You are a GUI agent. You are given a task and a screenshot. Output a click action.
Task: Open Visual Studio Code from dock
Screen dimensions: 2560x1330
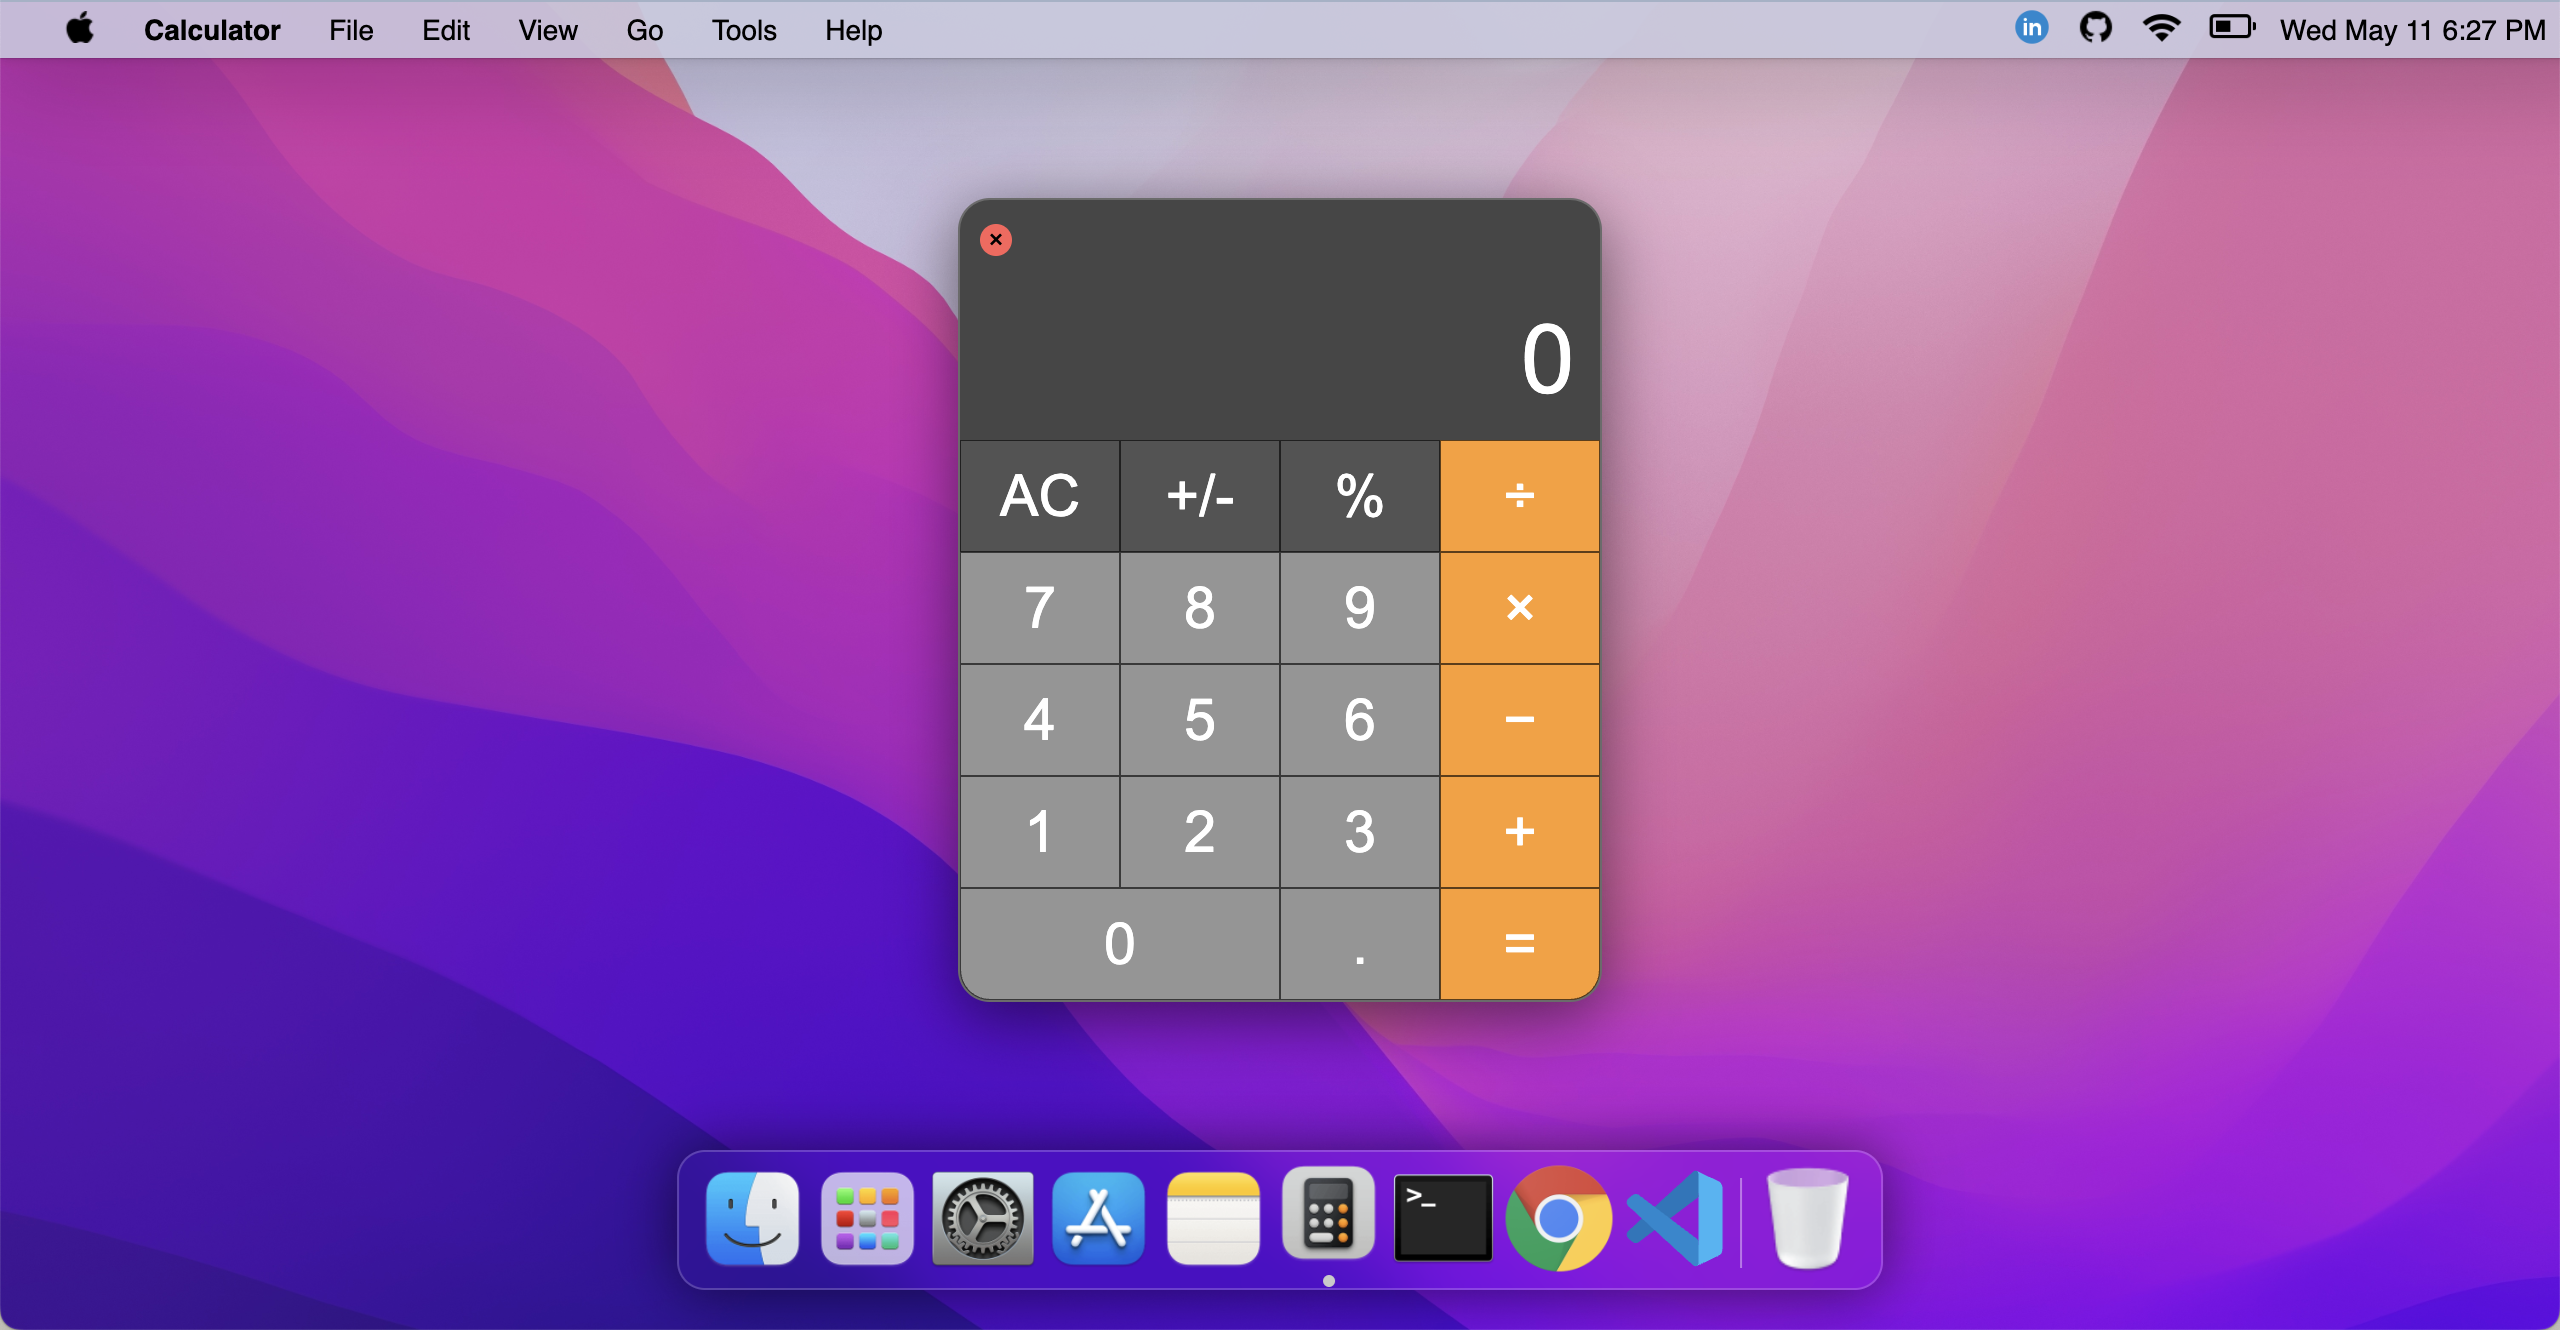pos(1675,1219)
